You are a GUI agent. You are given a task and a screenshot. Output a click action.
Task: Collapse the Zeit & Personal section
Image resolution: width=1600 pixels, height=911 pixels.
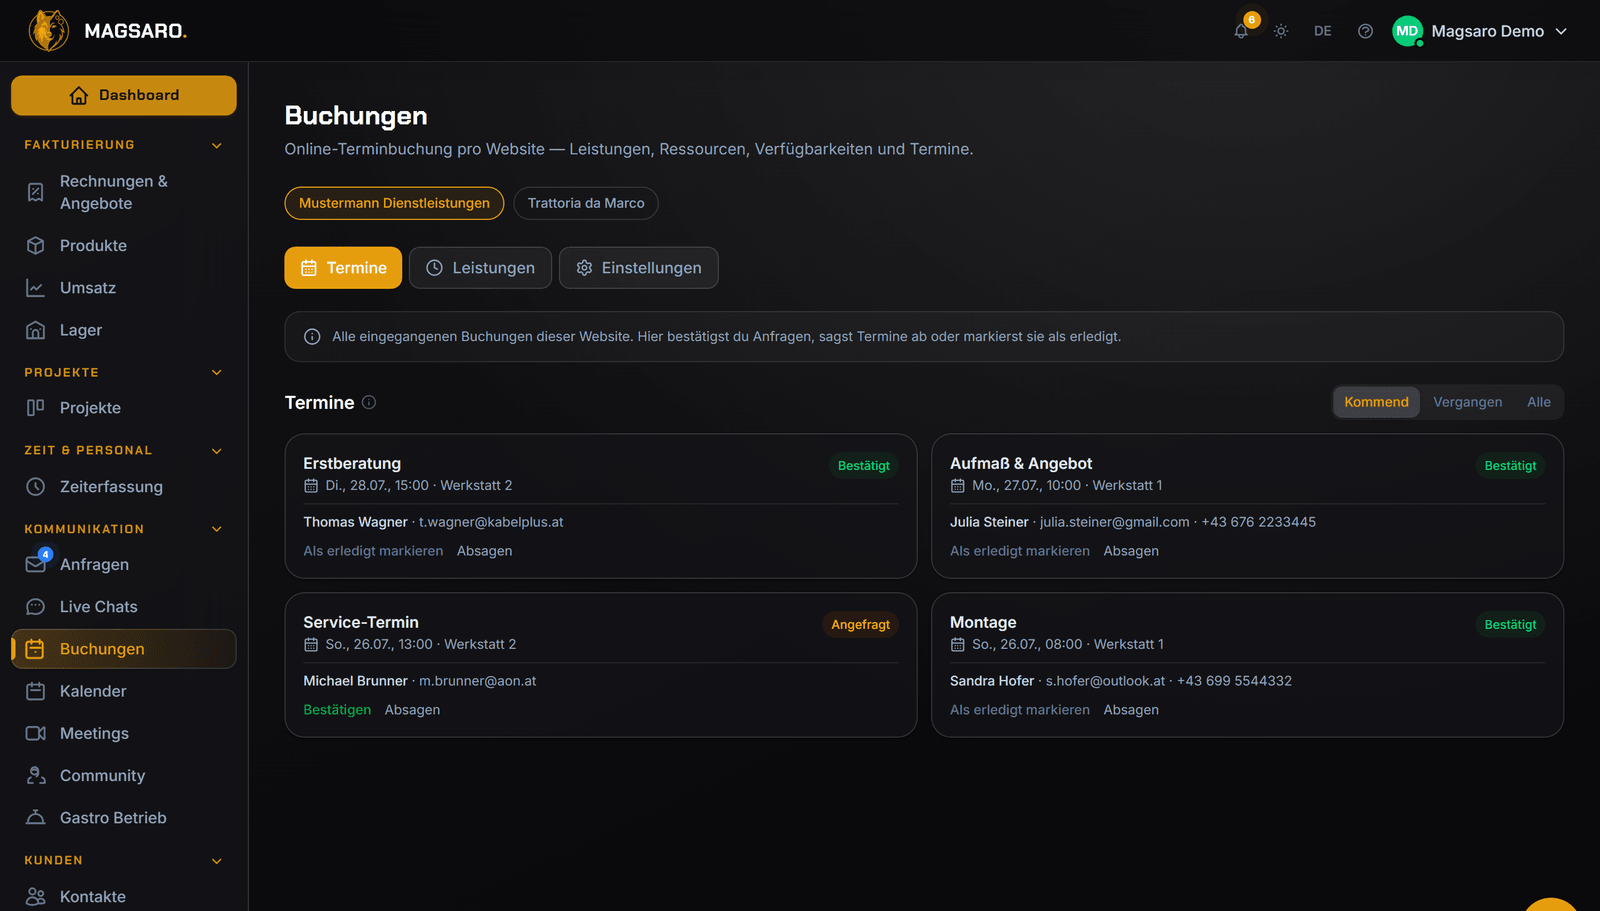[217, 451]
